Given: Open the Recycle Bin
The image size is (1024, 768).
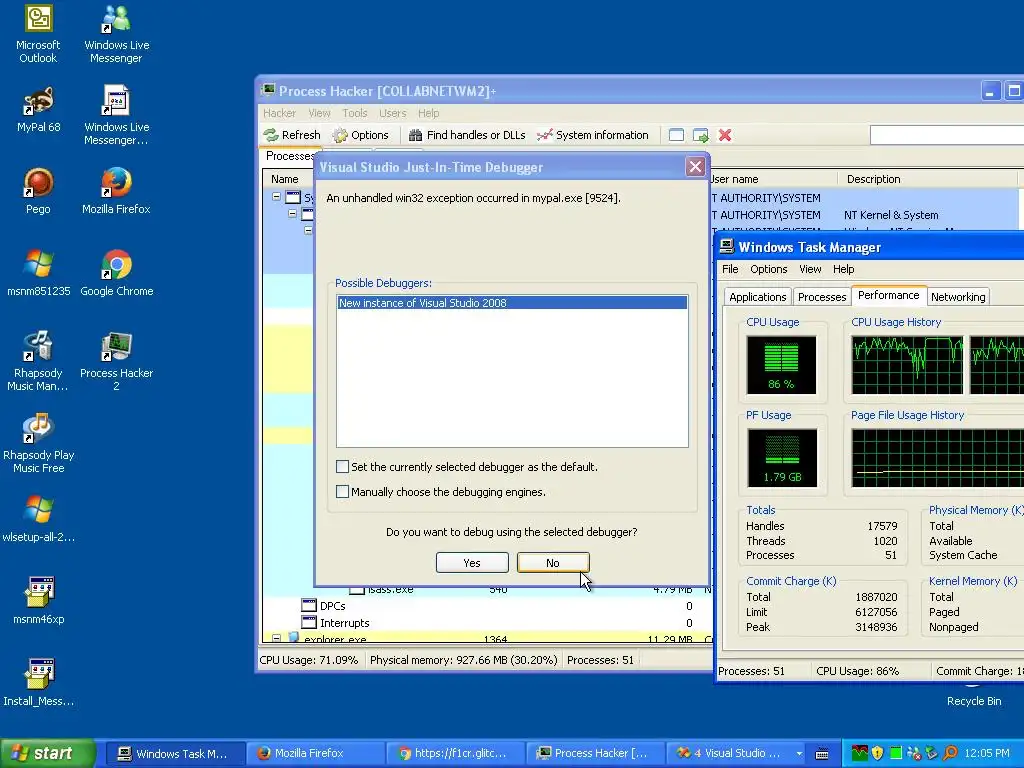Looking at the screenshot, I should pyautogui.click(x=974, y=696).
